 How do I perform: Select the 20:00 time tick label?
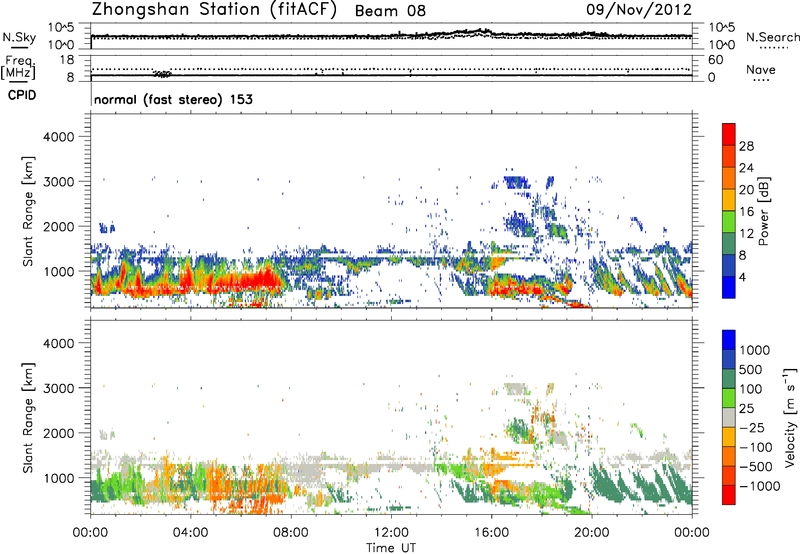coord(592,533)
